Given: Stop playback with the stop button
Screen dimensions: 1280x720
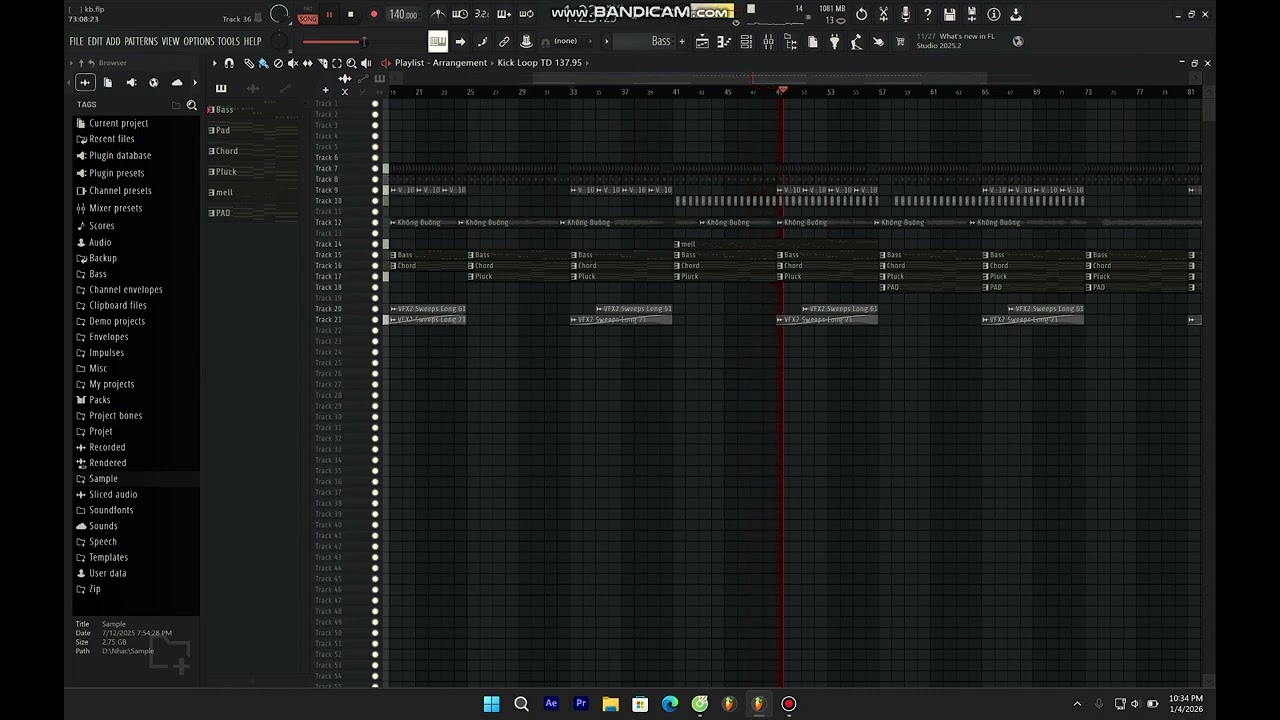Looking at the screenshot, I should pyautogui.click(x=351, y=14).
